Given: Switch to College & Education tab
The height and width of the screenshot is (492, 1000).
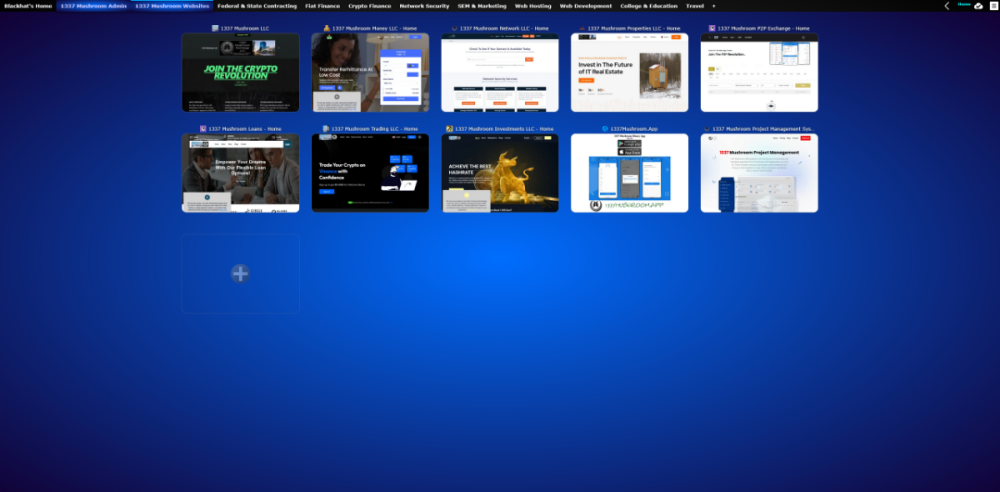Looking at the screenshot, I should (649, 6).
